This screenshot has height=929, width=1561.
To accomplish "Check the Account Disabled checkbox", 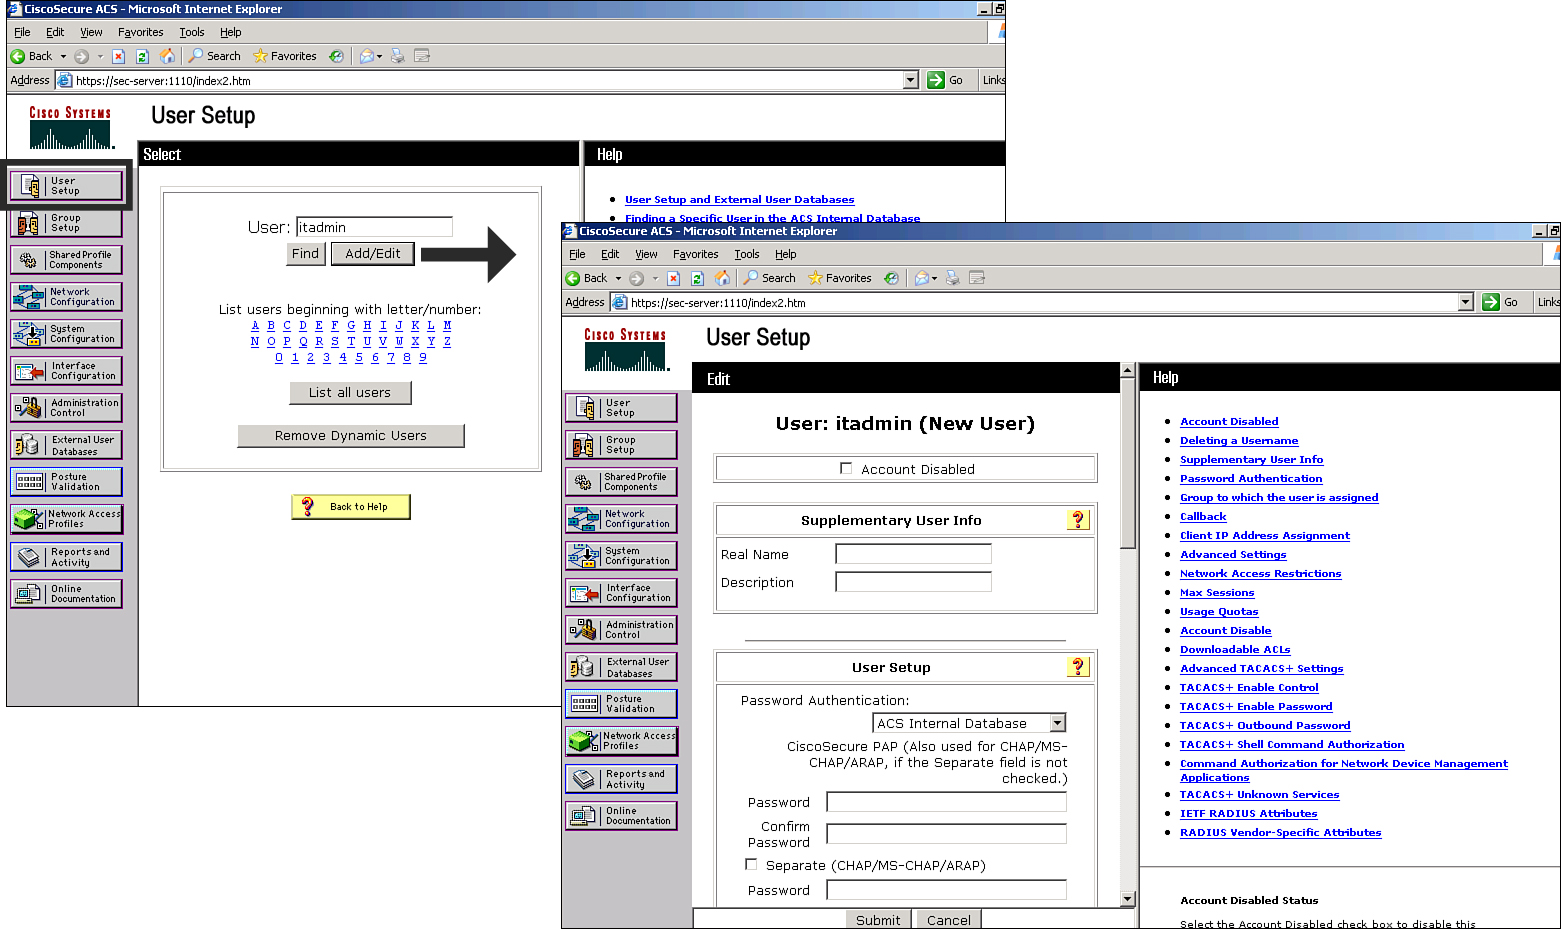I will 846,468.
